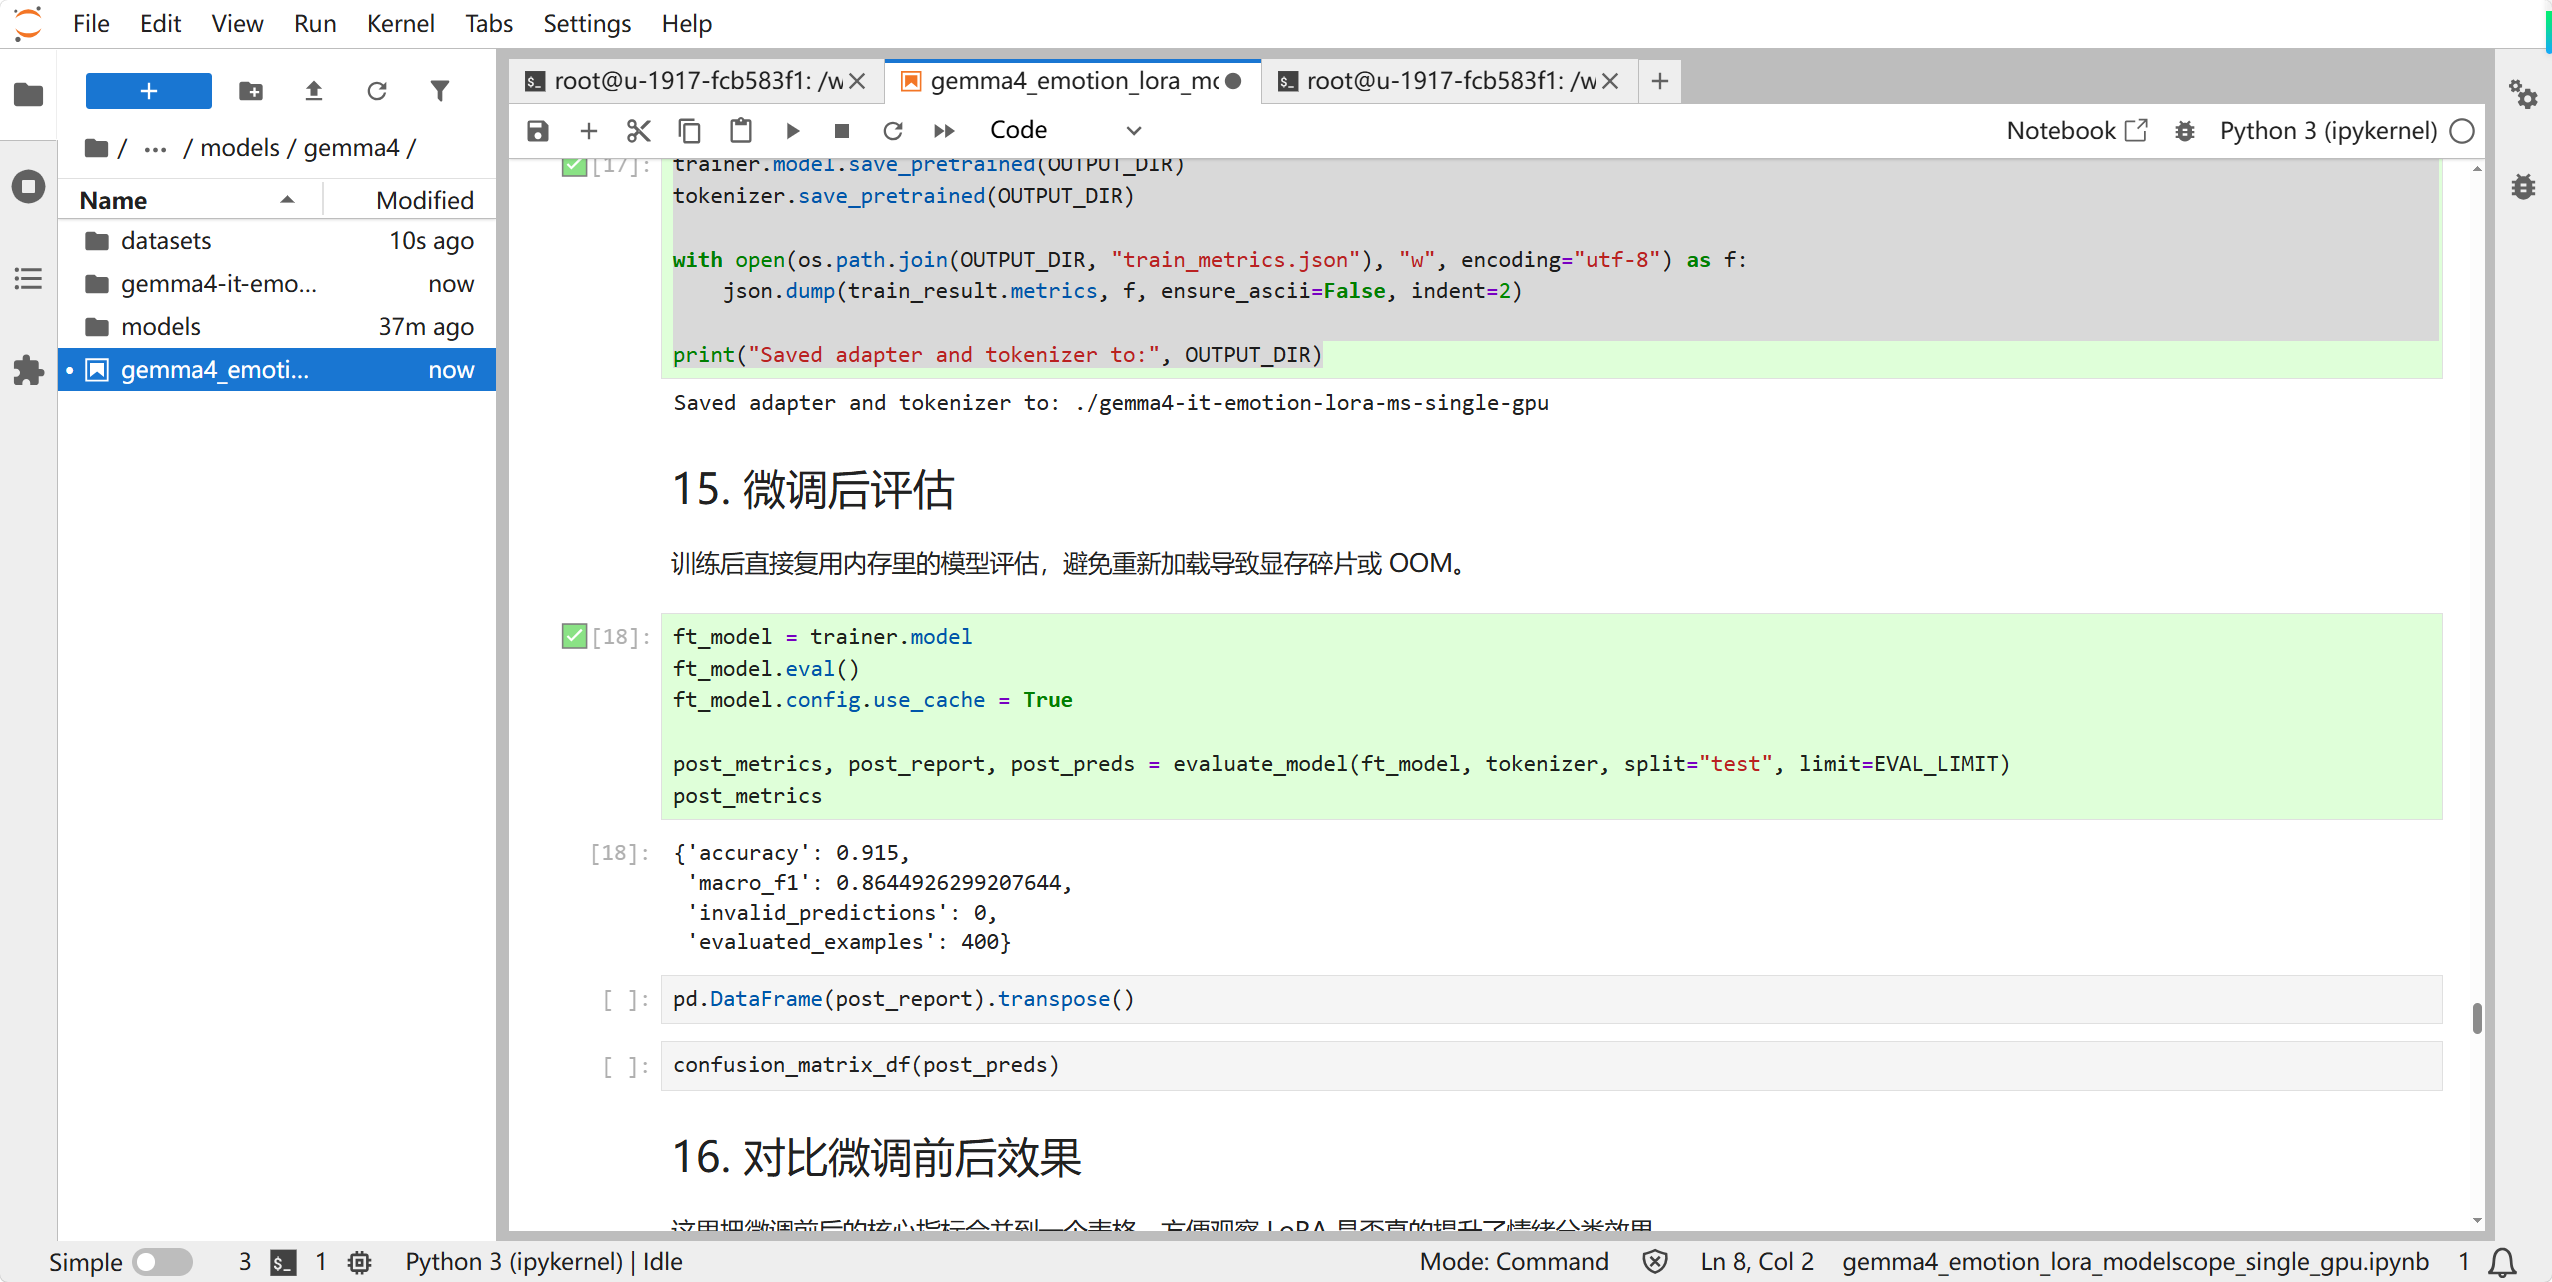This screenshot has height=1282, width=2552.
Task: Select the gemma4_emoti... notebook file
Action: tap(277, 370)
